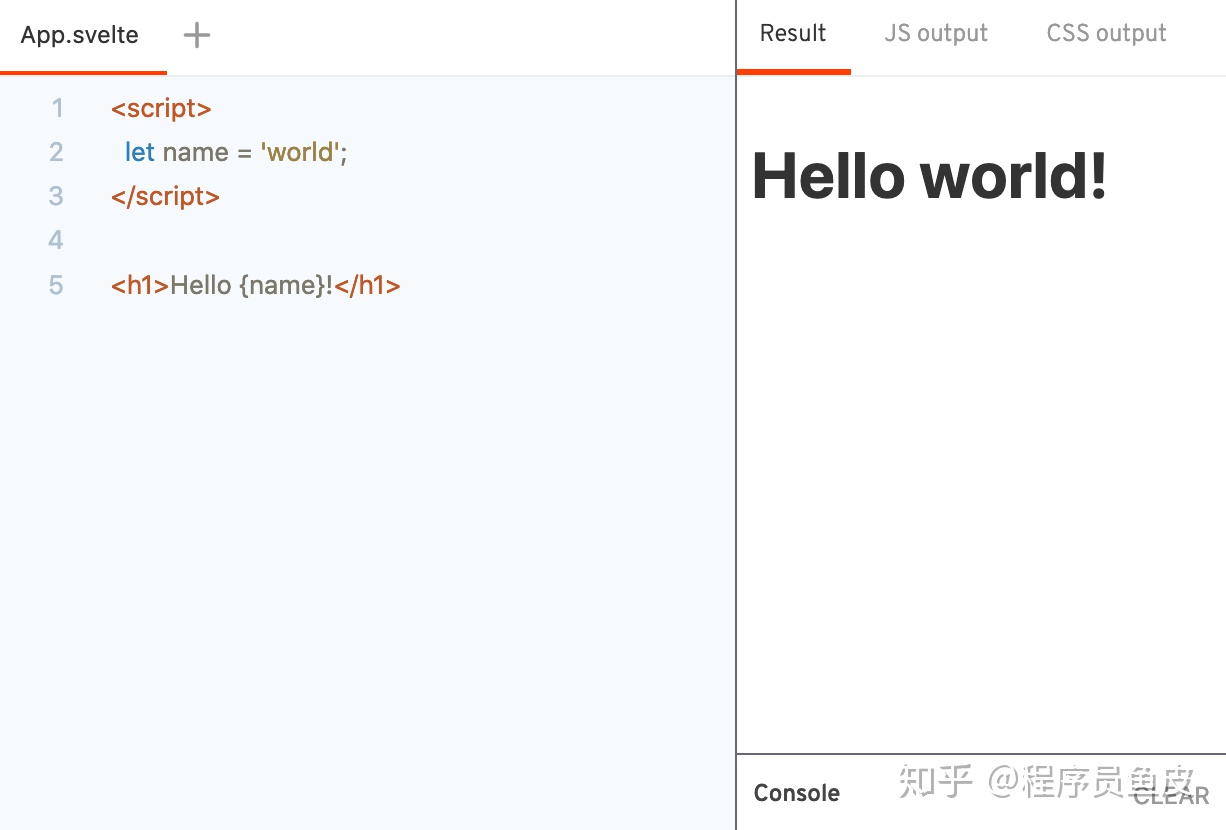Switch to the Result tab

[793, 34]
